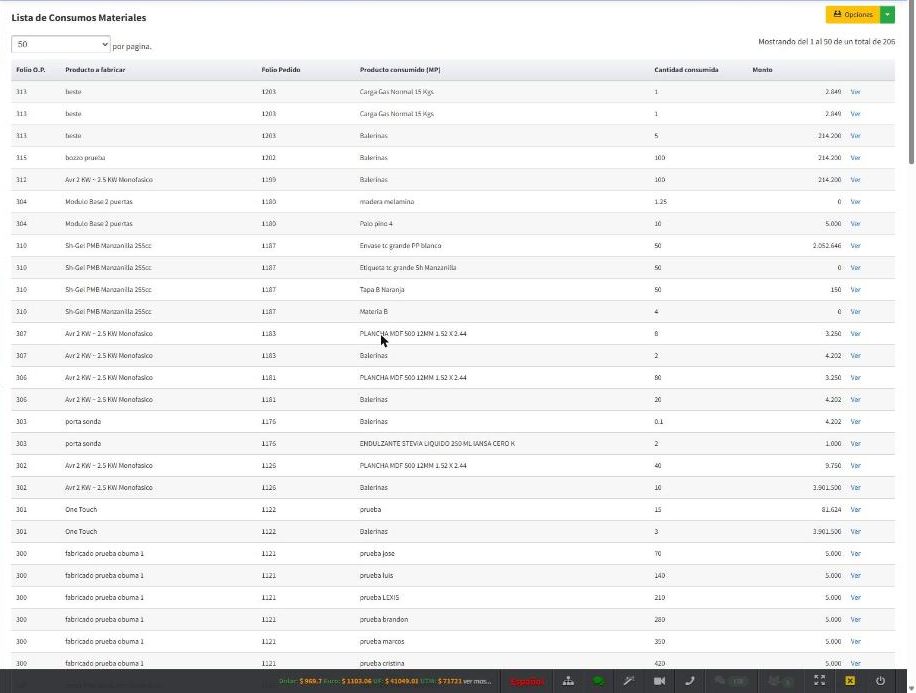
Task: Expand the green arrow next to Opciones
Action: coord(887,15)
